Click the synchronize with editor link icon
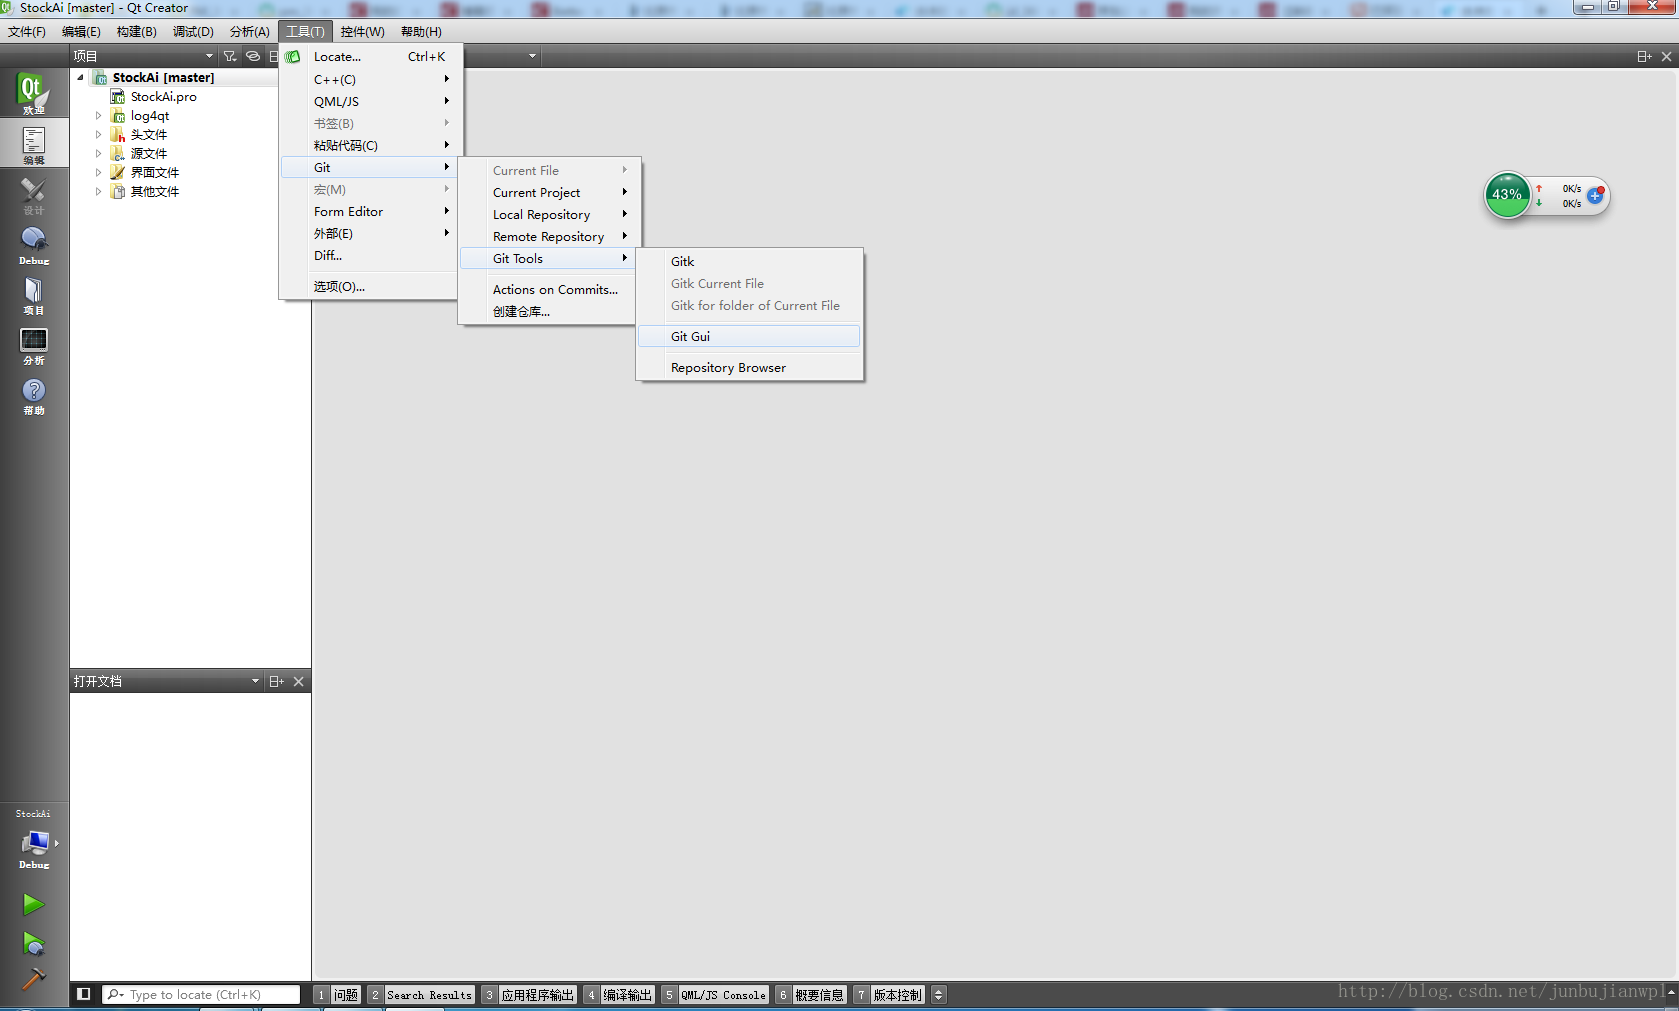1679x1011 pixels. pyautogui.click(x=253, y=56)
